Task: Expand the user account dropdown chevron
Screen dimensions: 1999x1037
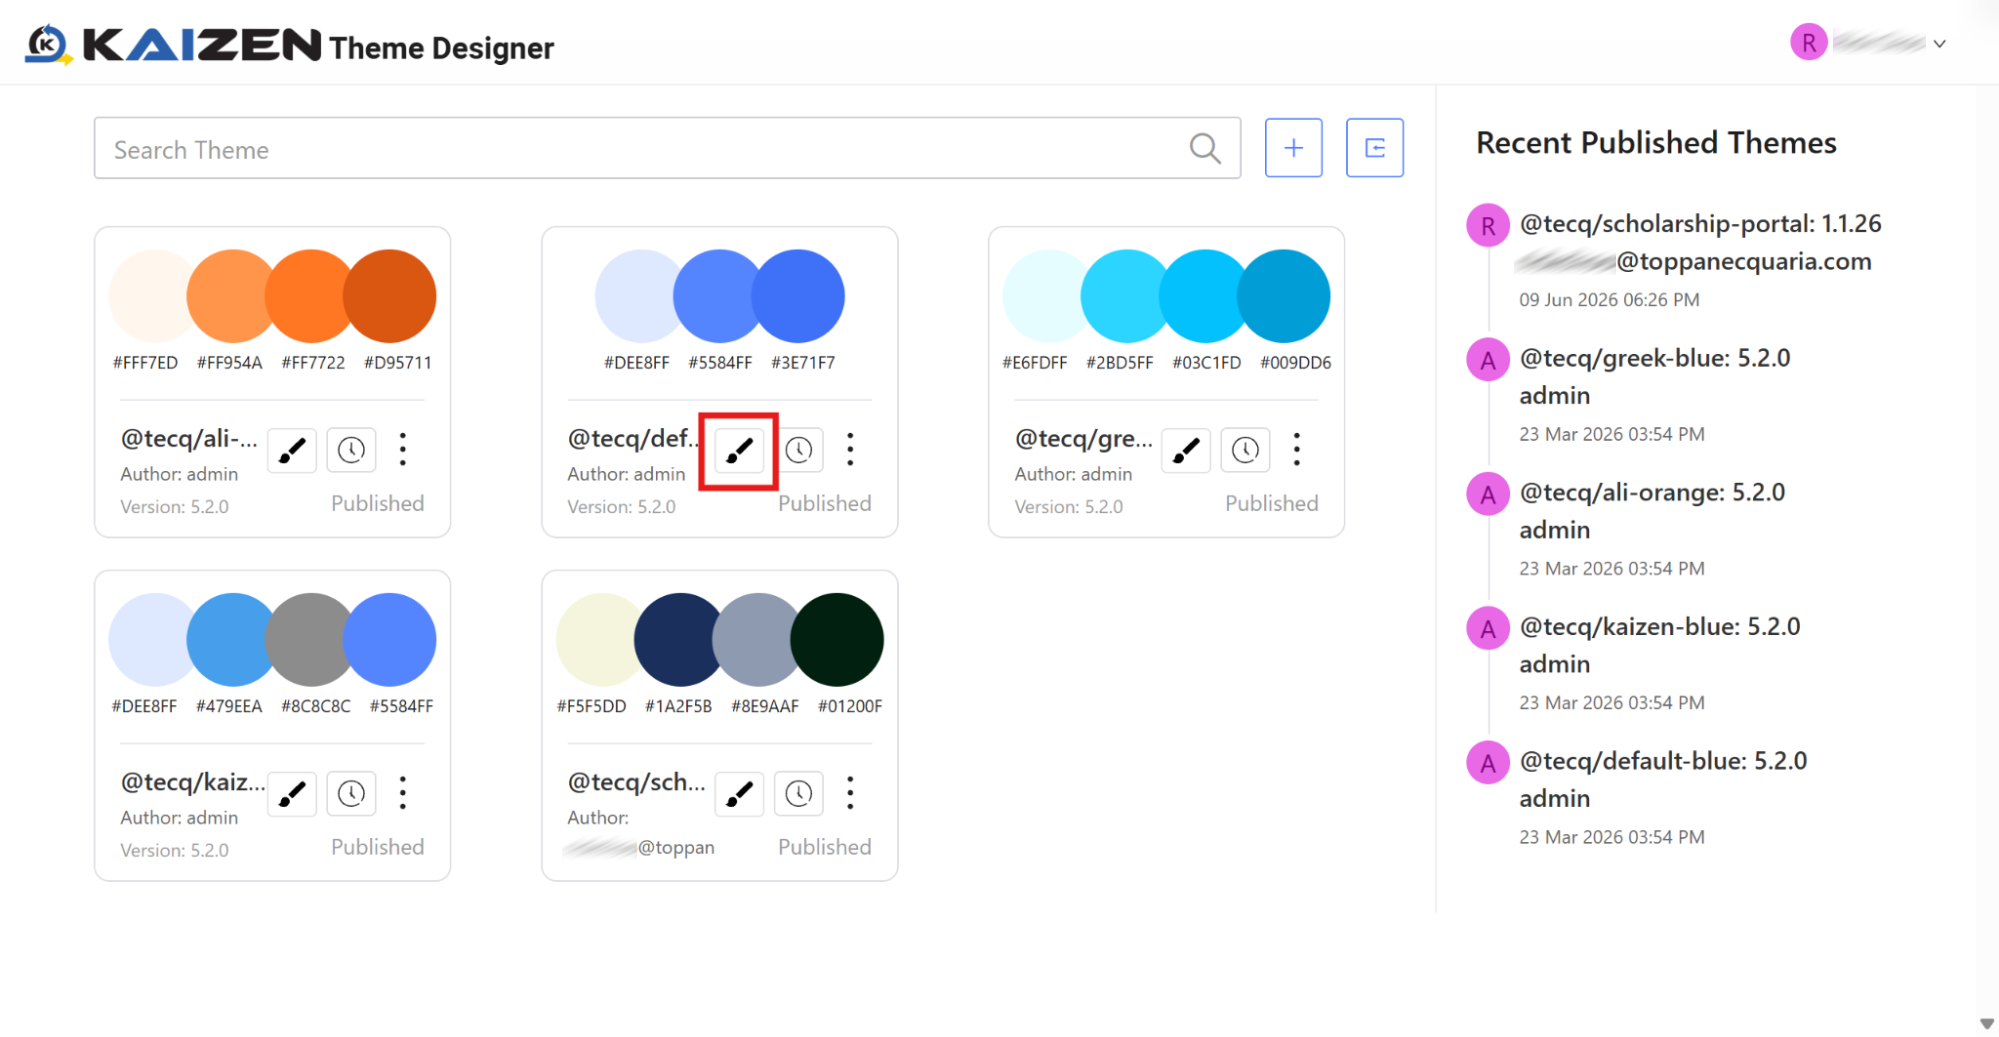Action: (x=1939, y=44)
